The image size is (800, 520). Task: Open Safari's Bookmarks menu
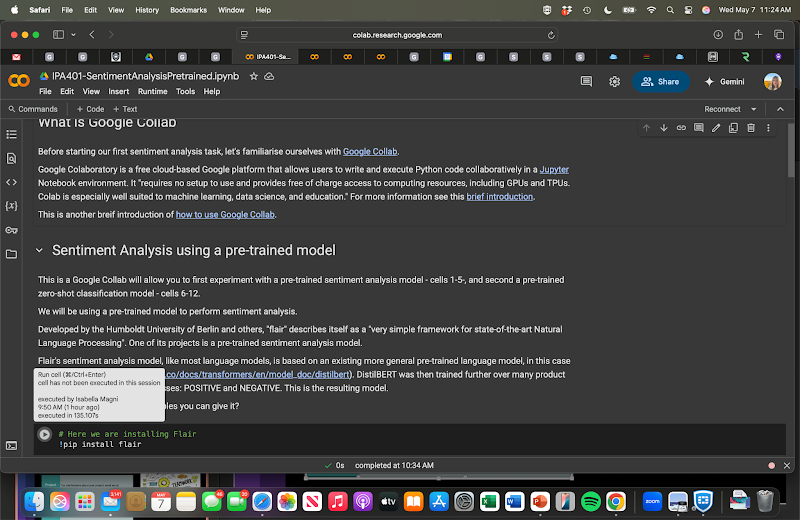click(x=188, y=10)
